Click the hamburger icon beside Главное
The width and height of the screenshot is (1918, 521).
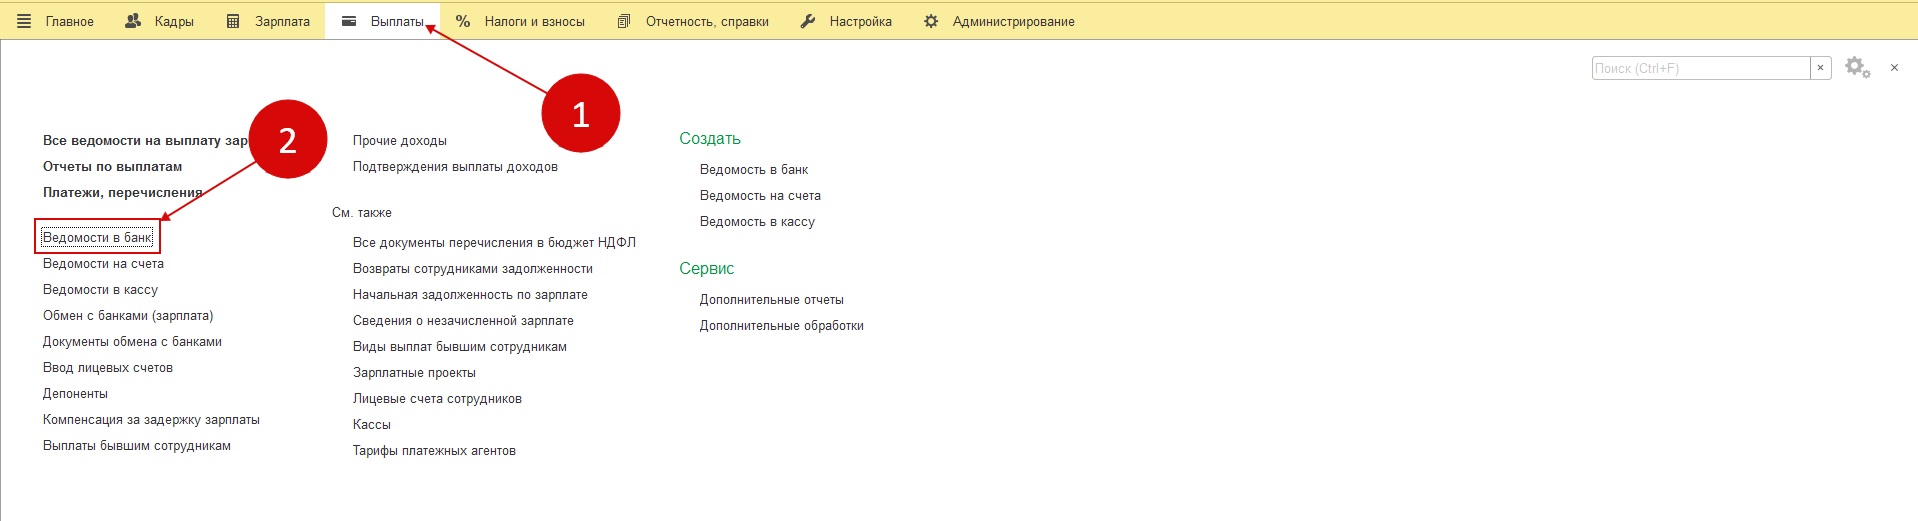click(24, 21)
